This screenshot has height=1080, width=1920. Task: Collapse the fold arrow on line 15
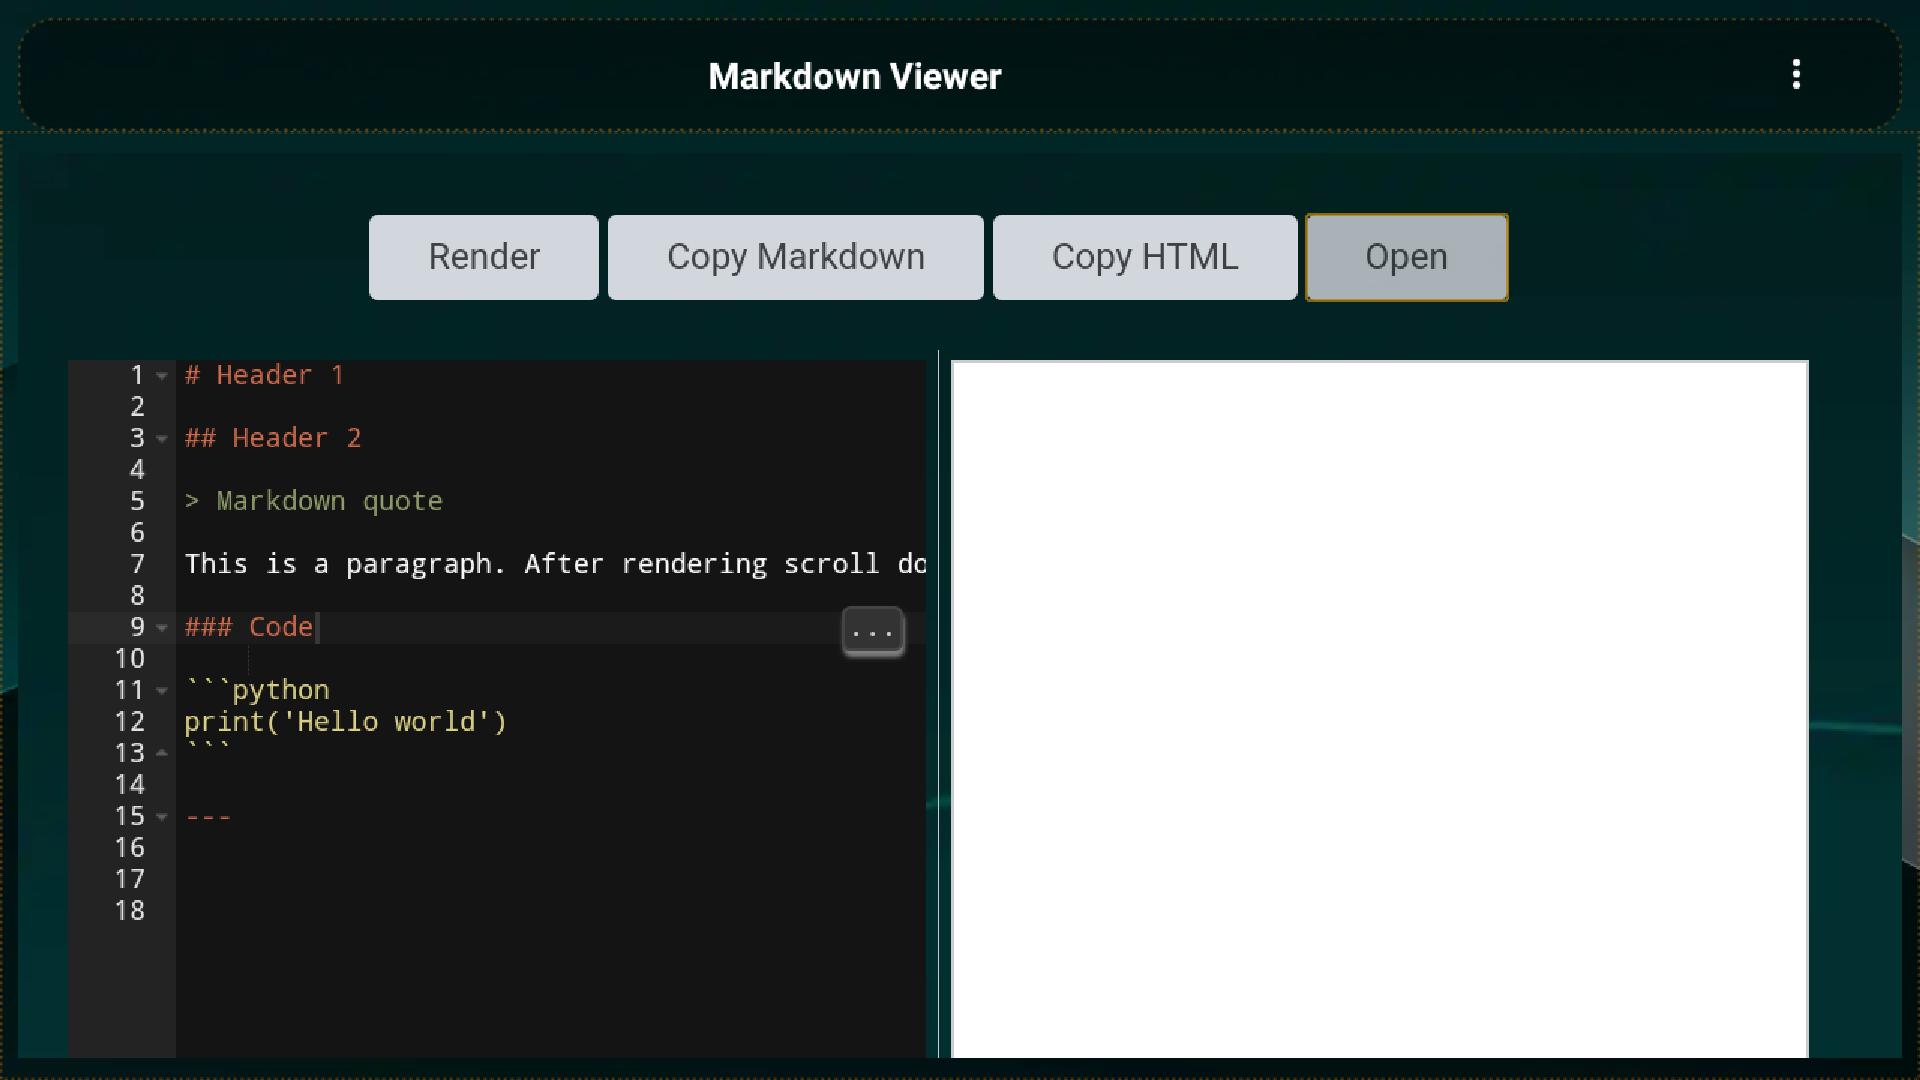click(162, 817)
